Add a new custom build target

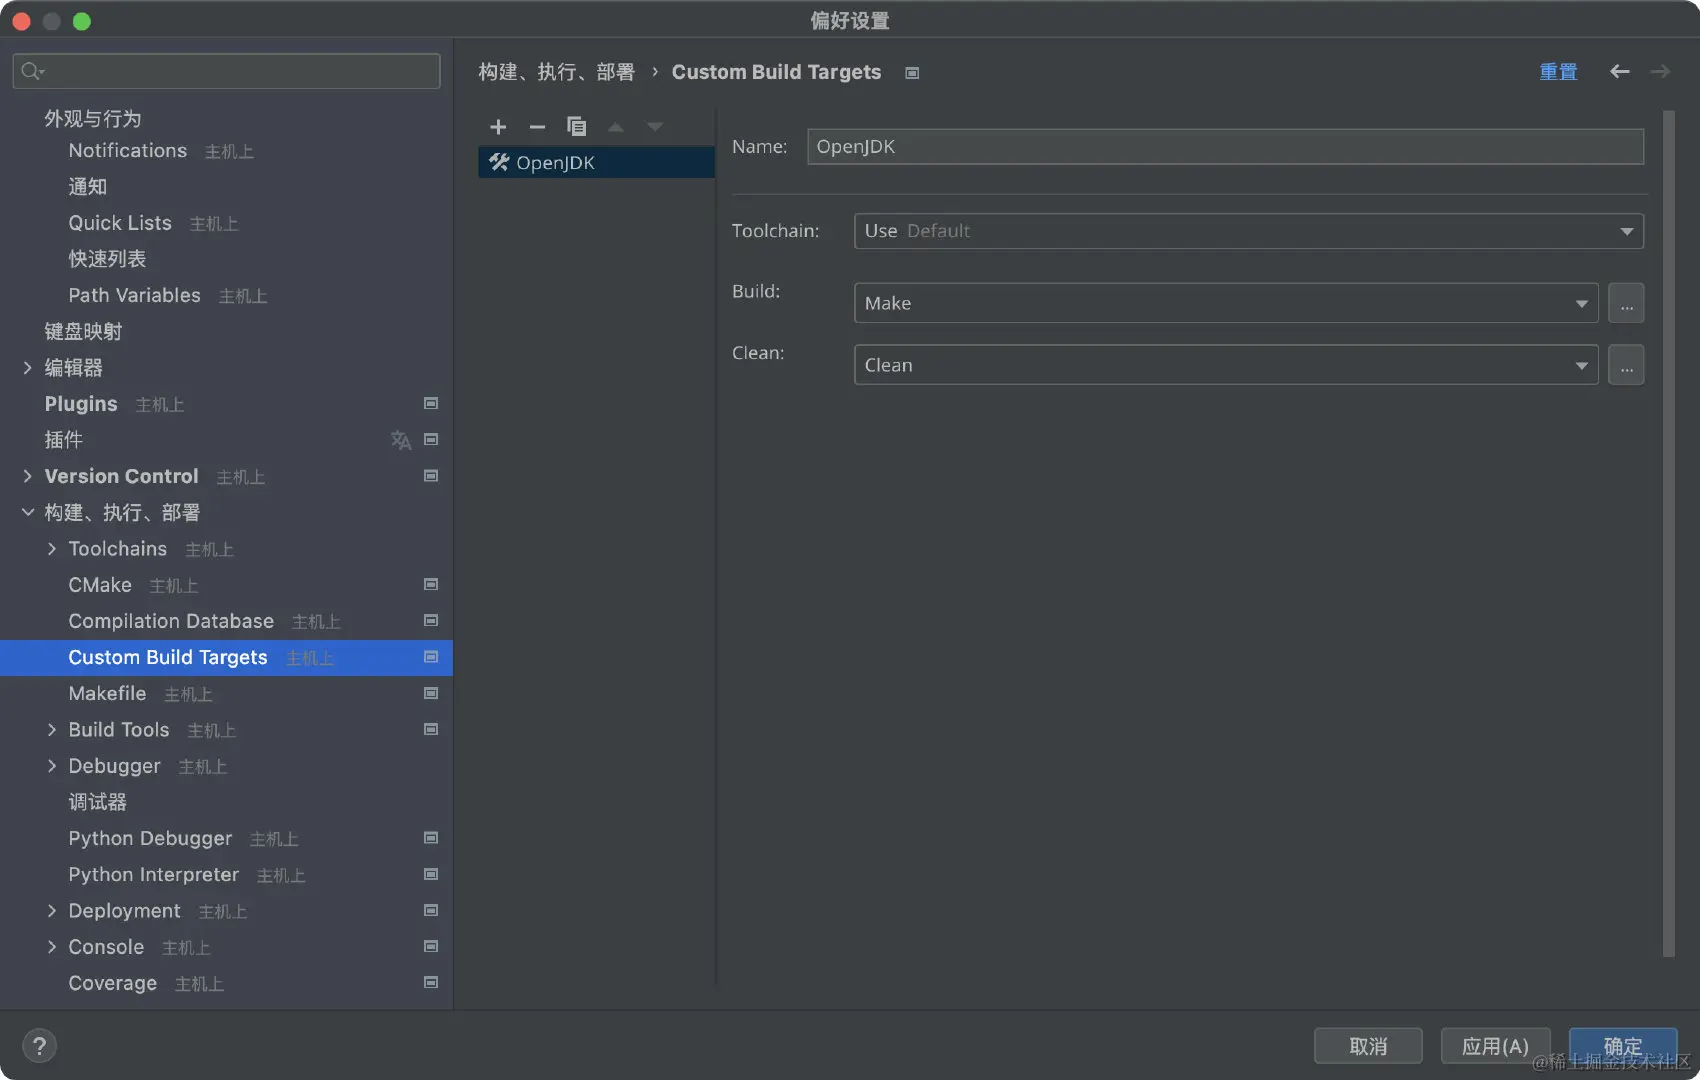[x=498, y=127]
